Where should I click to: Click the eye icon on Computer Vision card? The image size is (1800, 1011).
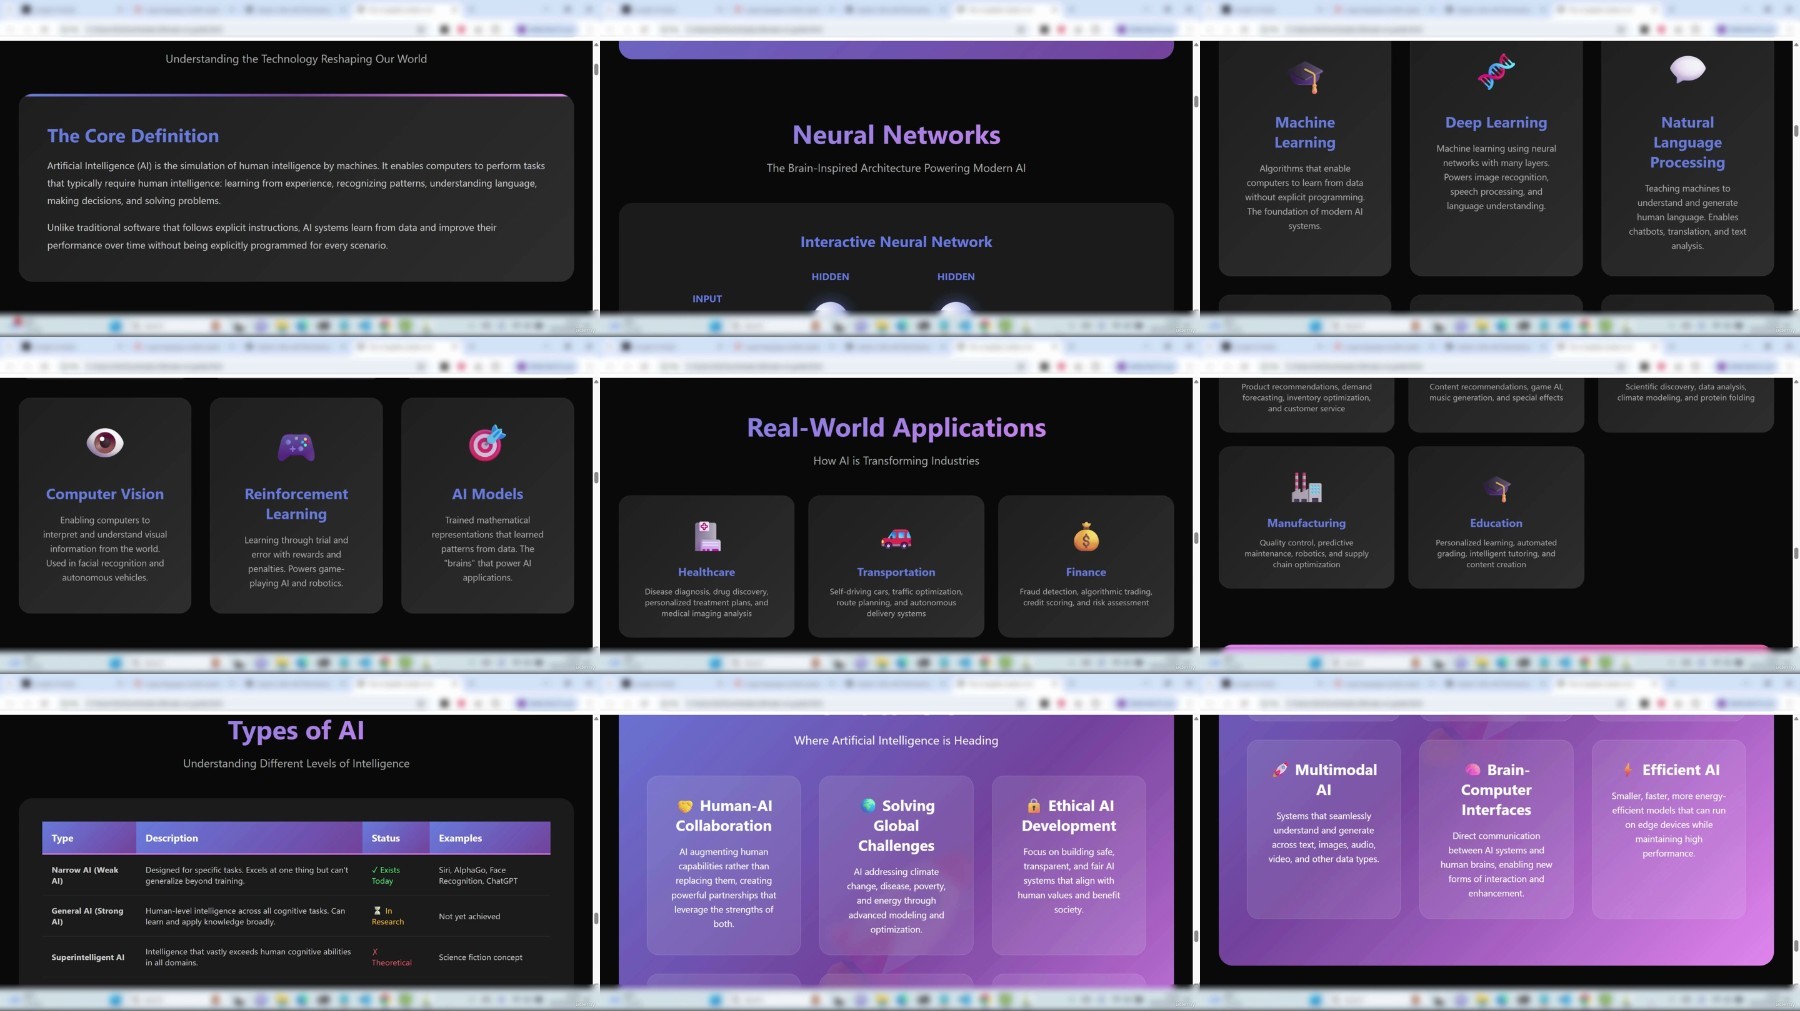(105, 442)
